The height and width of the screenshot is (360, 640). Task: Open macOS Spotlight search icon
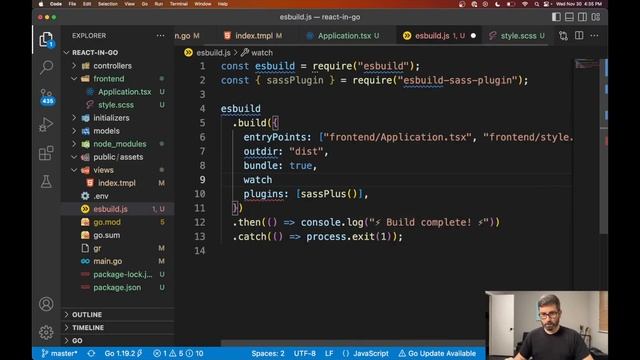click(536, 4)
